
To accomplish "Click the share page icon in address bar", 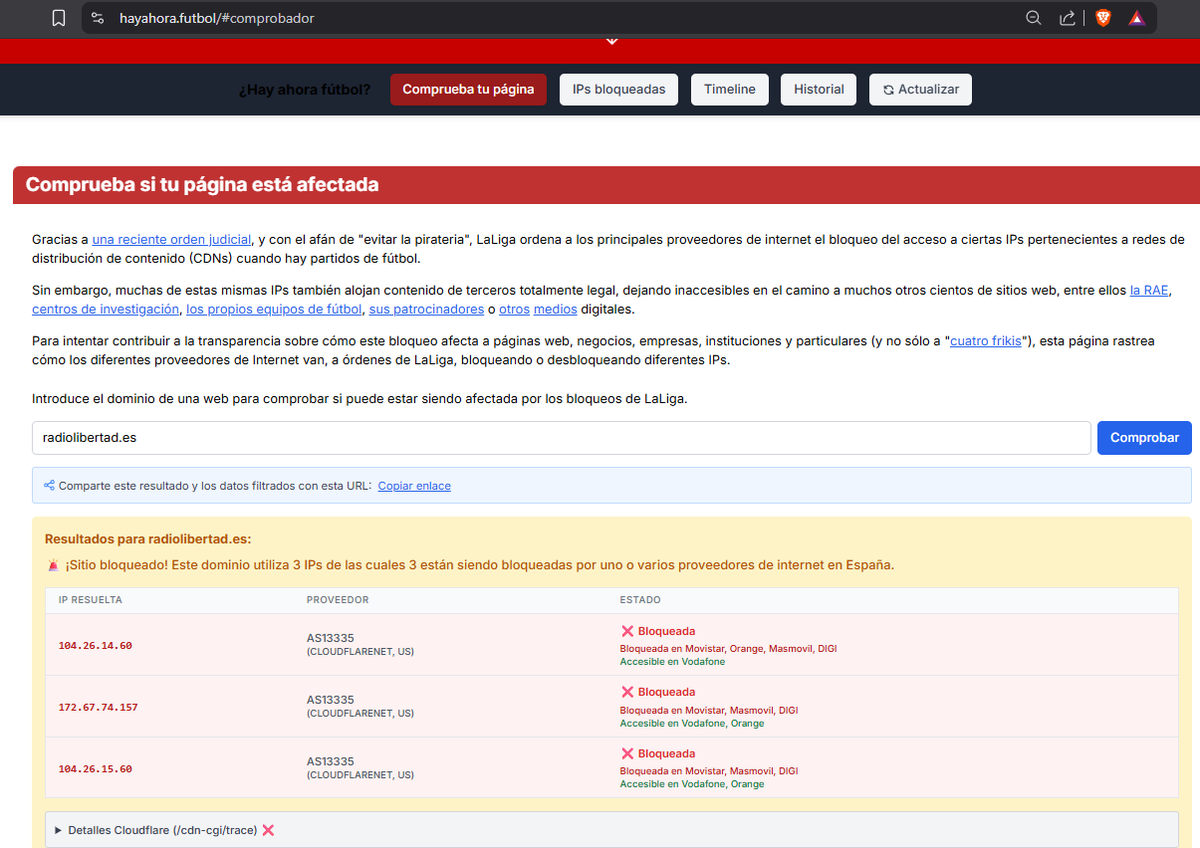I will pyautogui.click(x=1068, y=18).
